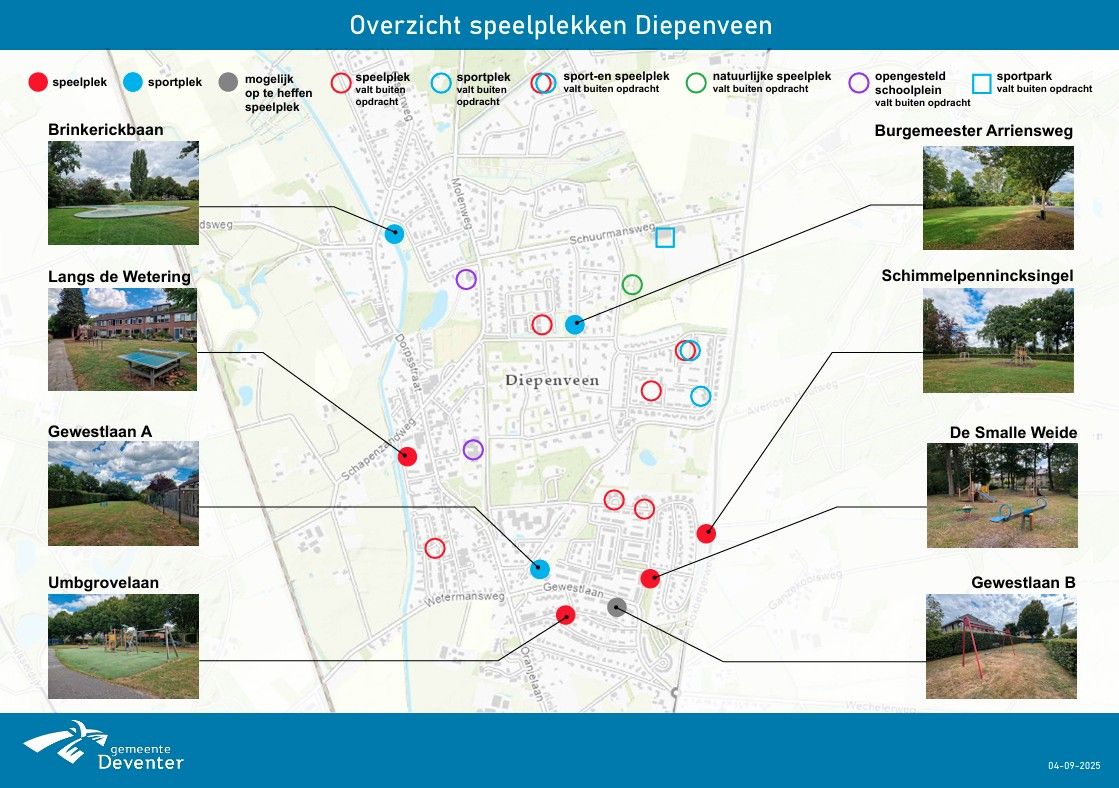Open the Diepenveen label on the map
The image size is (1119, 788).
553,381
